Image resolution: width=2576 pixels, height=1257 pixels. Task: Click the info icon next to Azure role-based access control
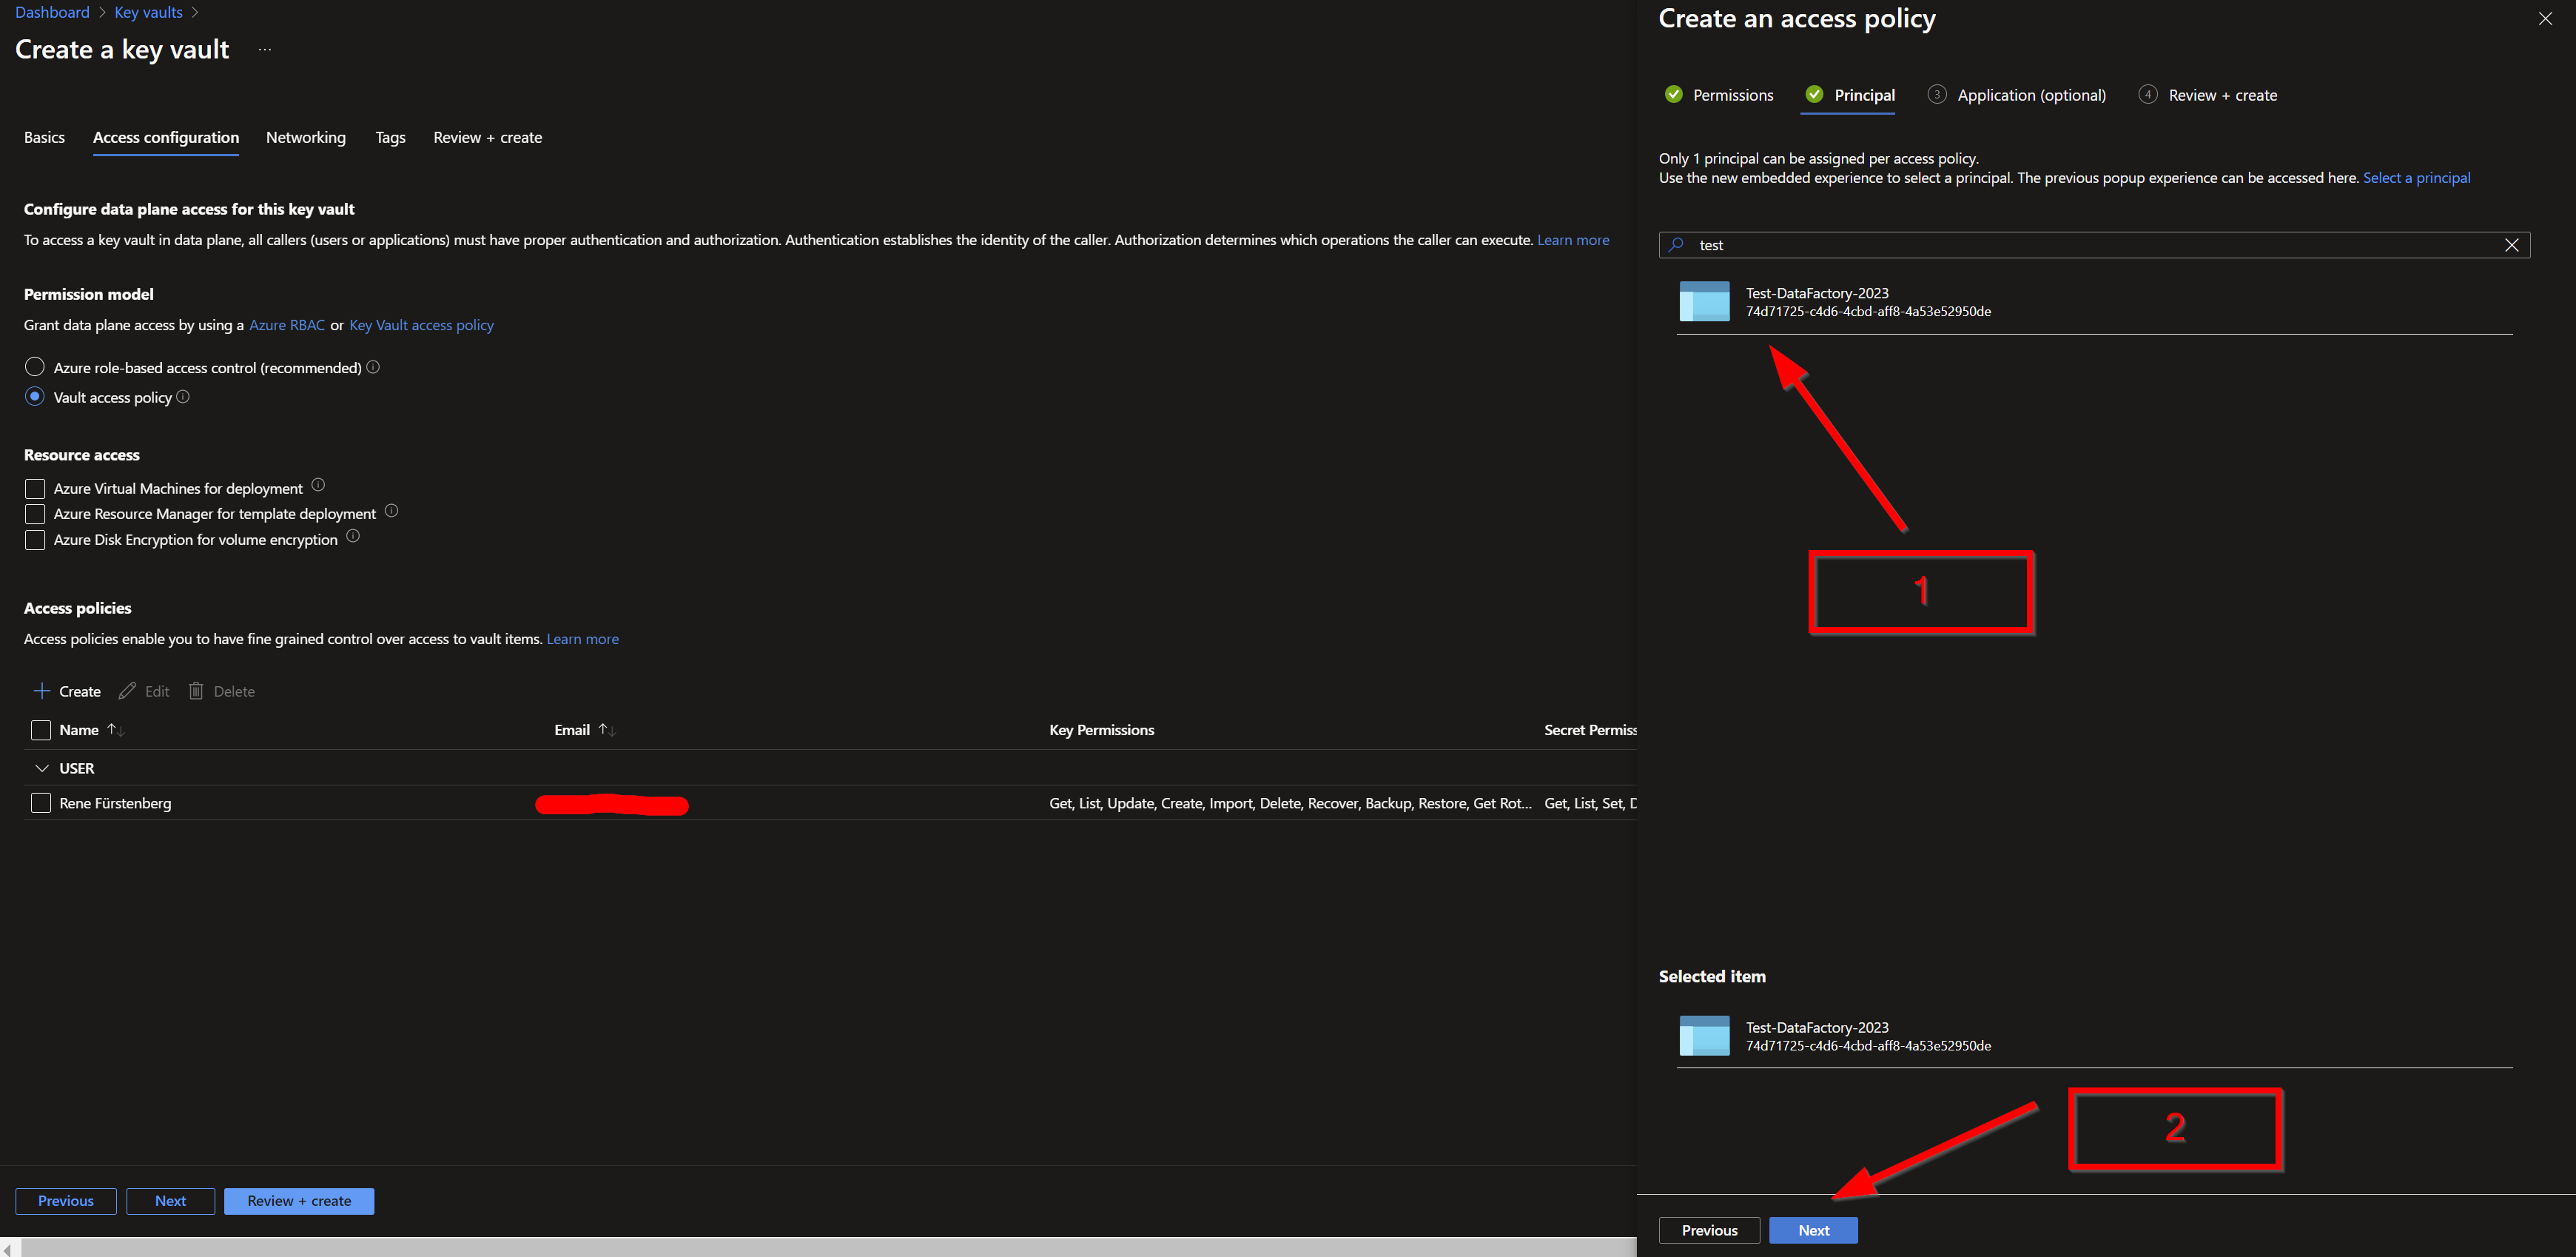[x=373, y=367]
